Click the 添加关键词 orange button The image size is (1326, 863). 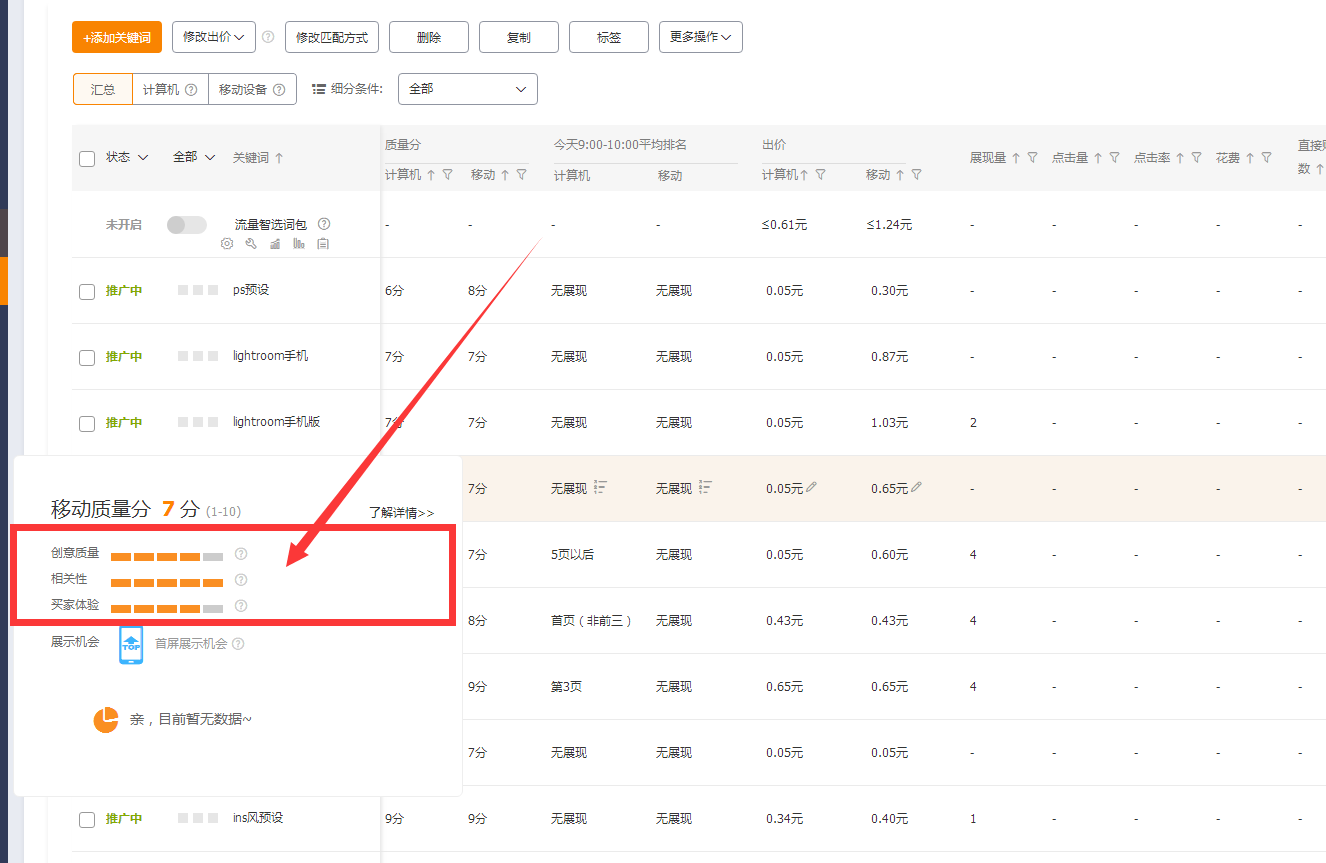point(117,37)
